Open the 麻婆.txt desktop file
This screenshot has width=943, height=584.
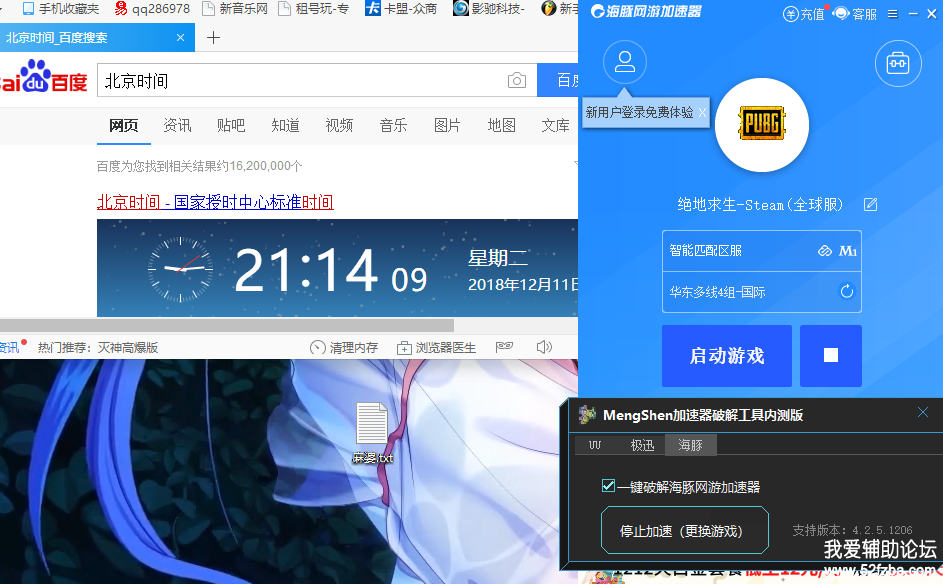(x=372, y=432)
